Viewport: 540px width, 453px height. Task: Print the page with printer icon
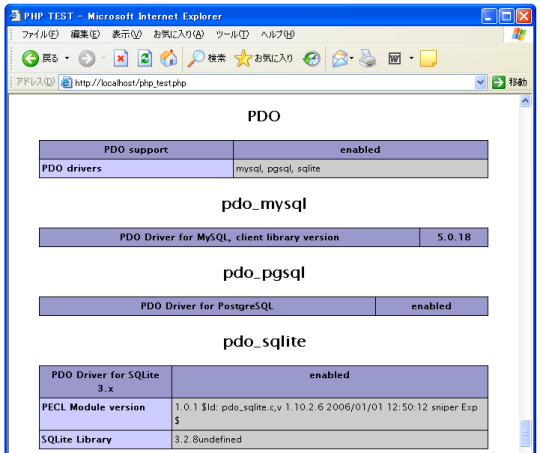click(x=368, y=58)
